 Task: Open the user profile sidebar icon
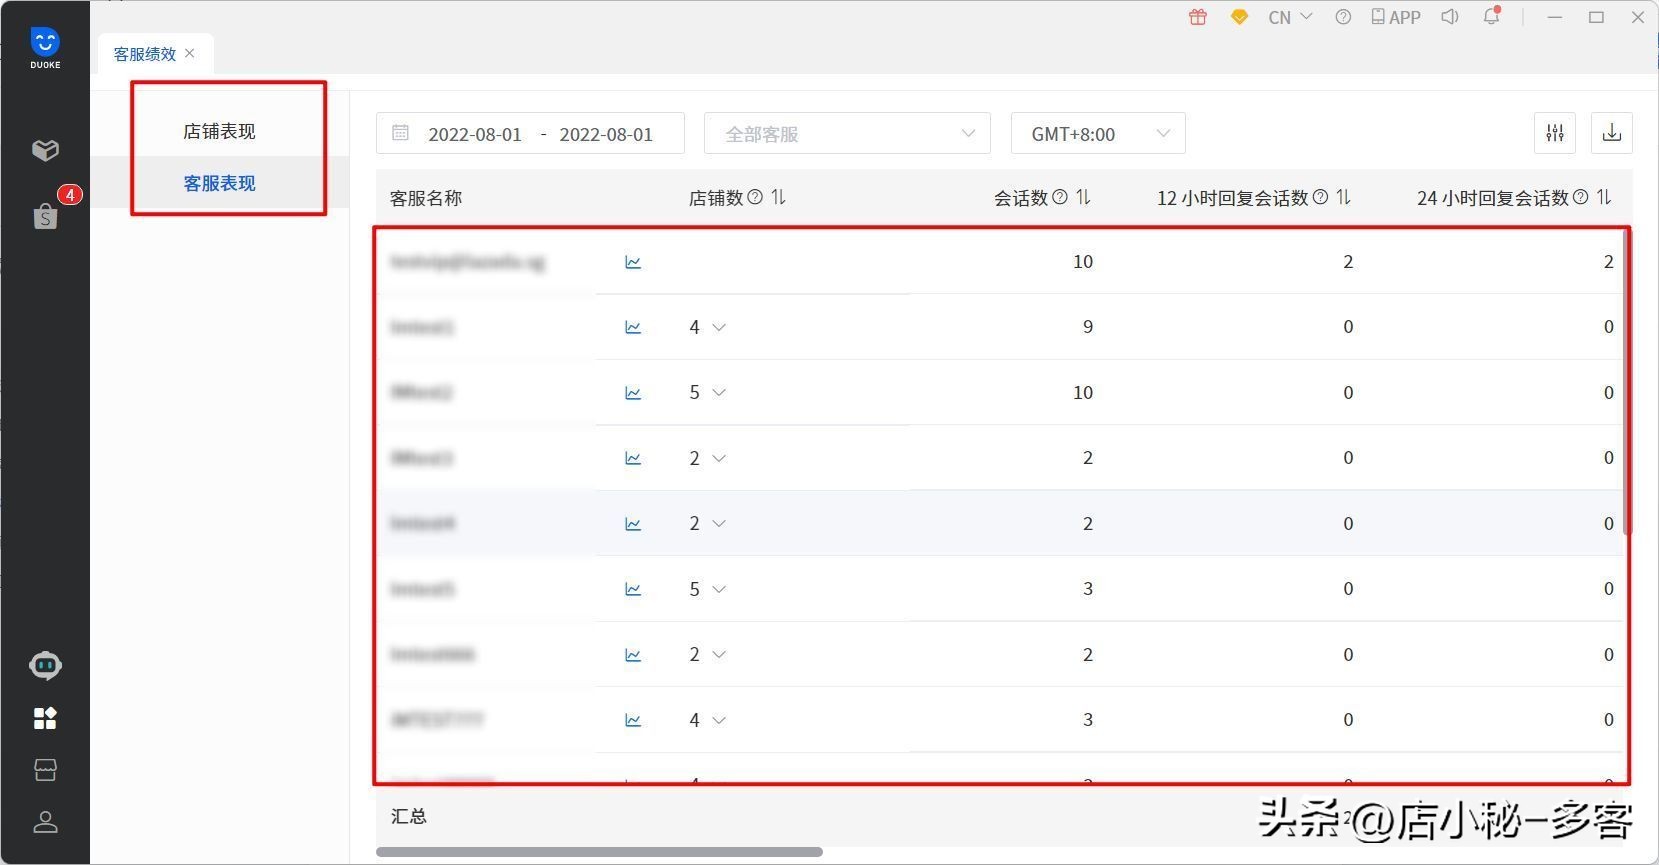[45, 822]
